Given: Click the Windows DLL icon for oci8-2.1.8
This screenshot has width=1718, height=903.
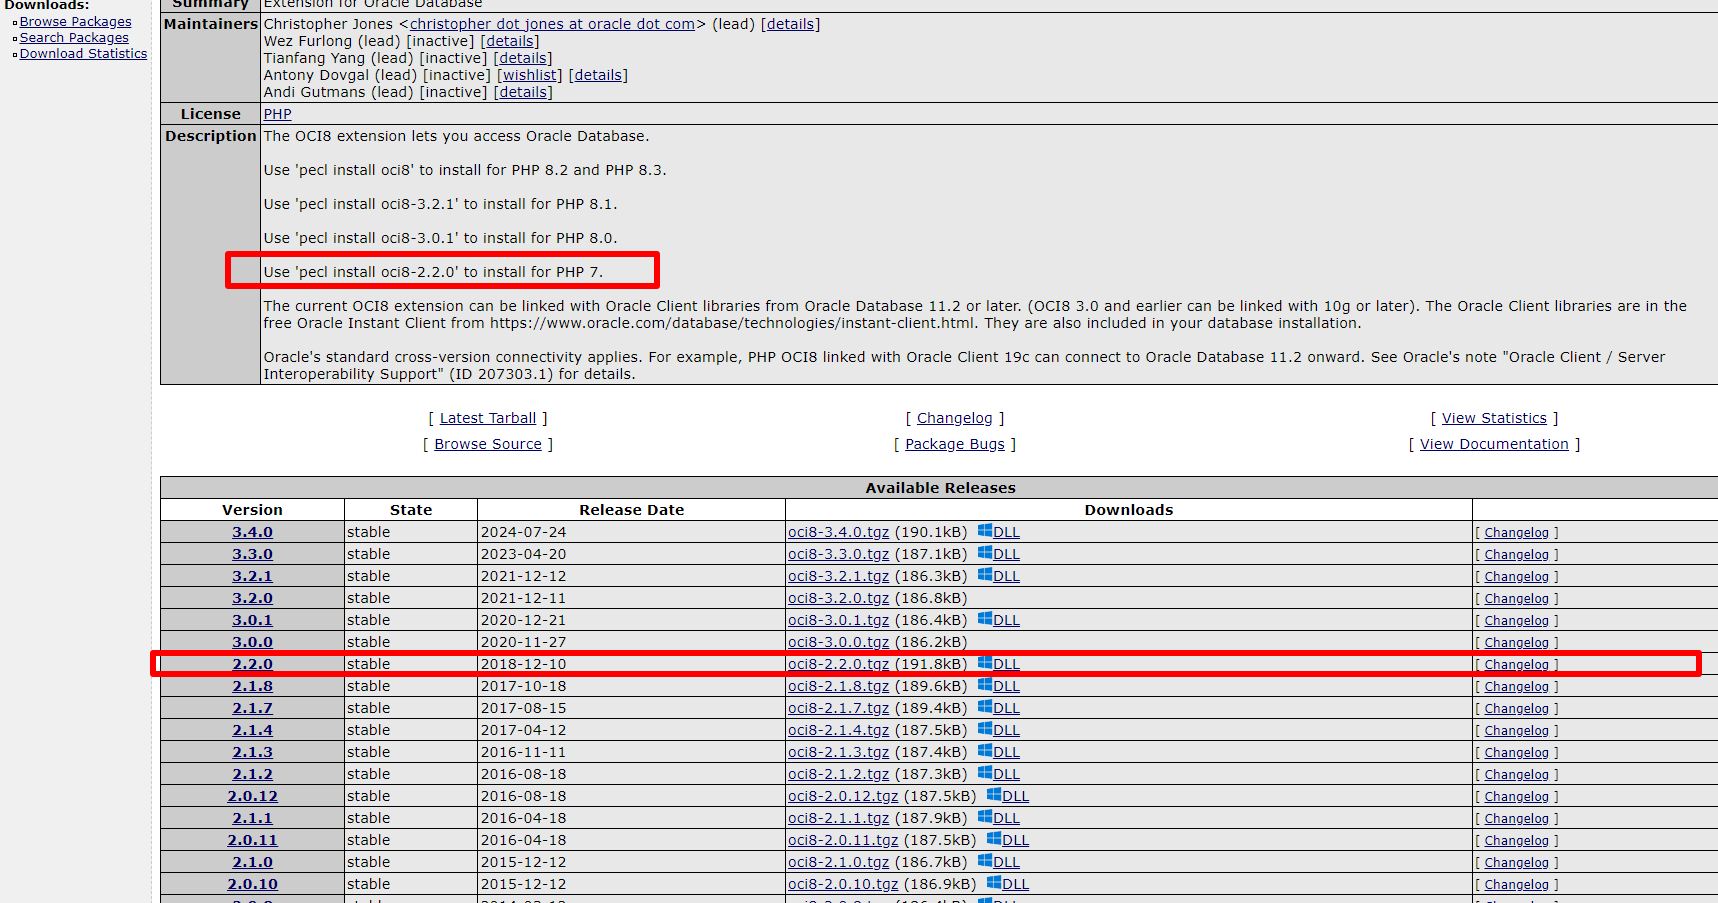Looking at the screenshot, I should pos(985,685).
